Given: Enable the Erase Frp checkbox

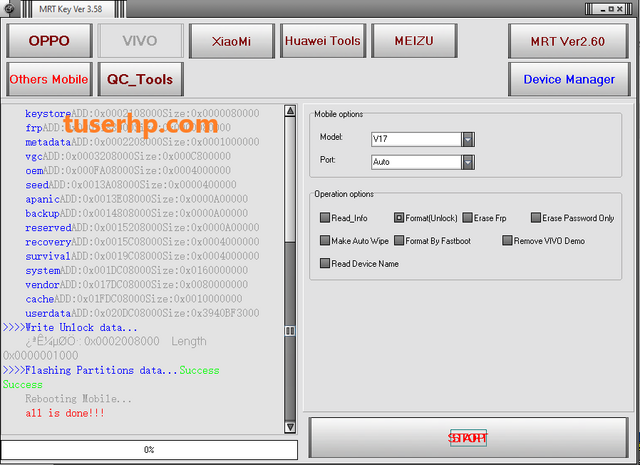Looking at the screenshot, I should (467, 218).
